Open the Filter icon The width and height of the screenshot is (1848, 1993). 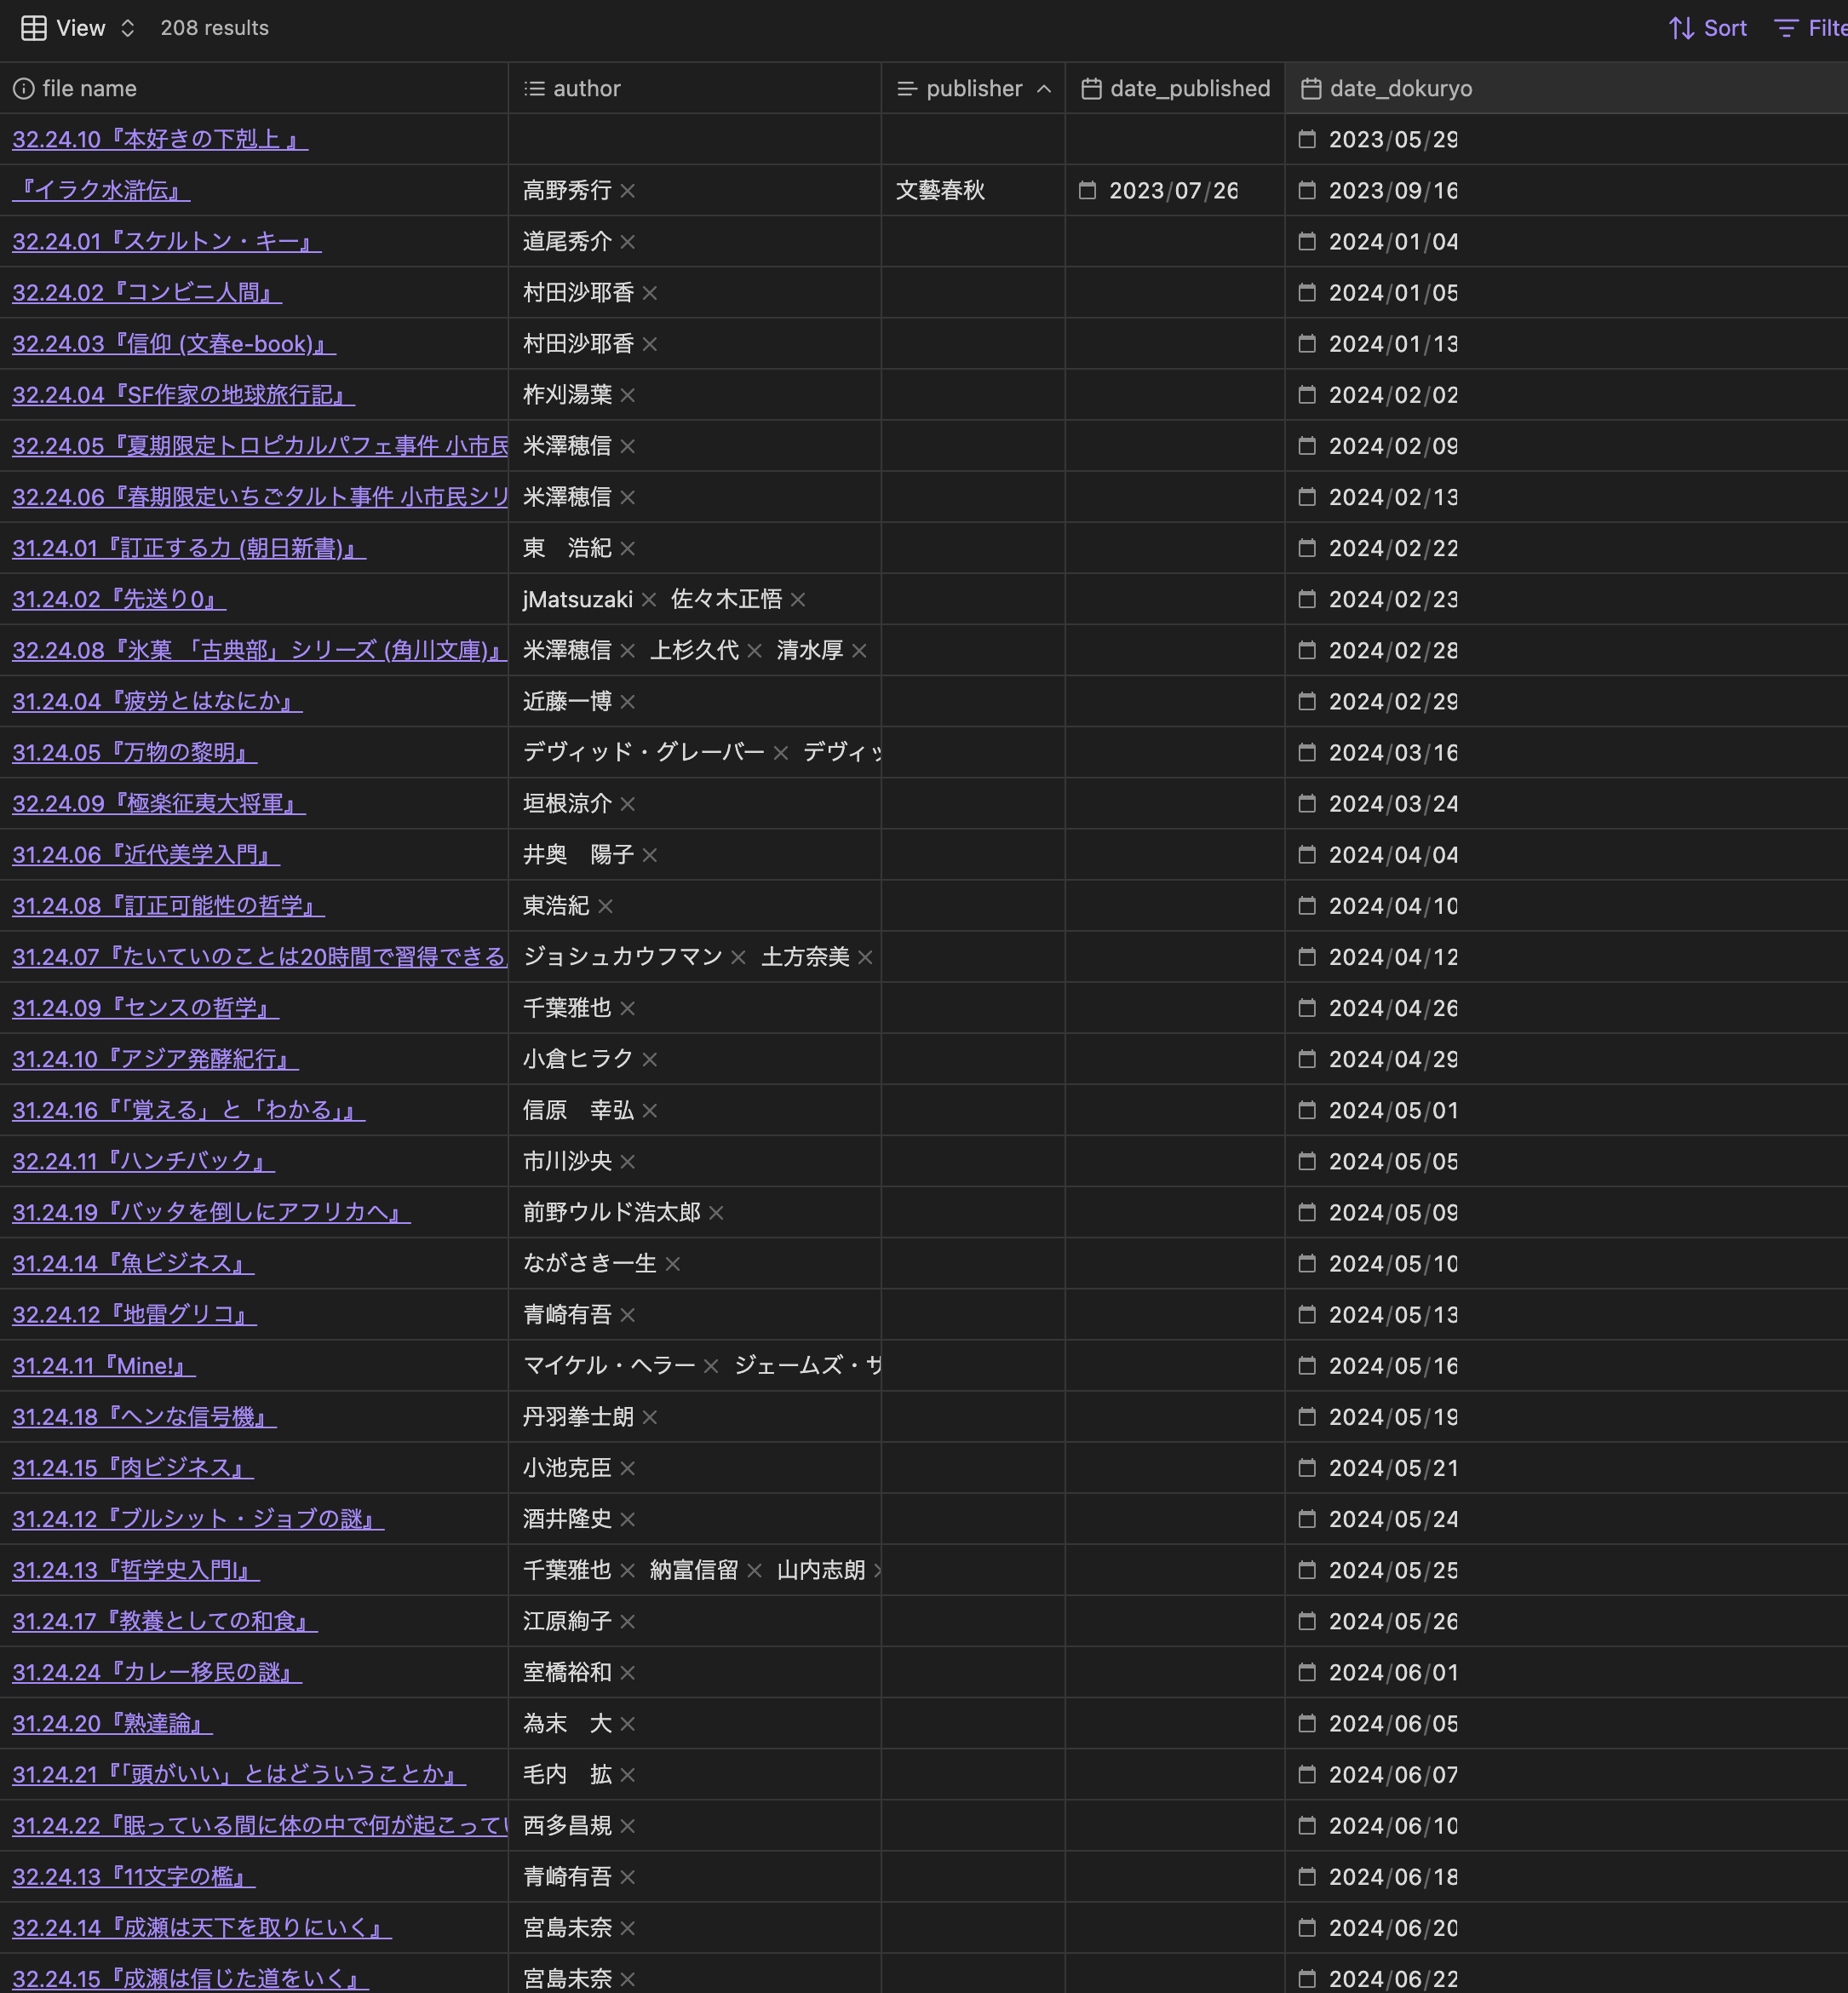(1786, 28)
